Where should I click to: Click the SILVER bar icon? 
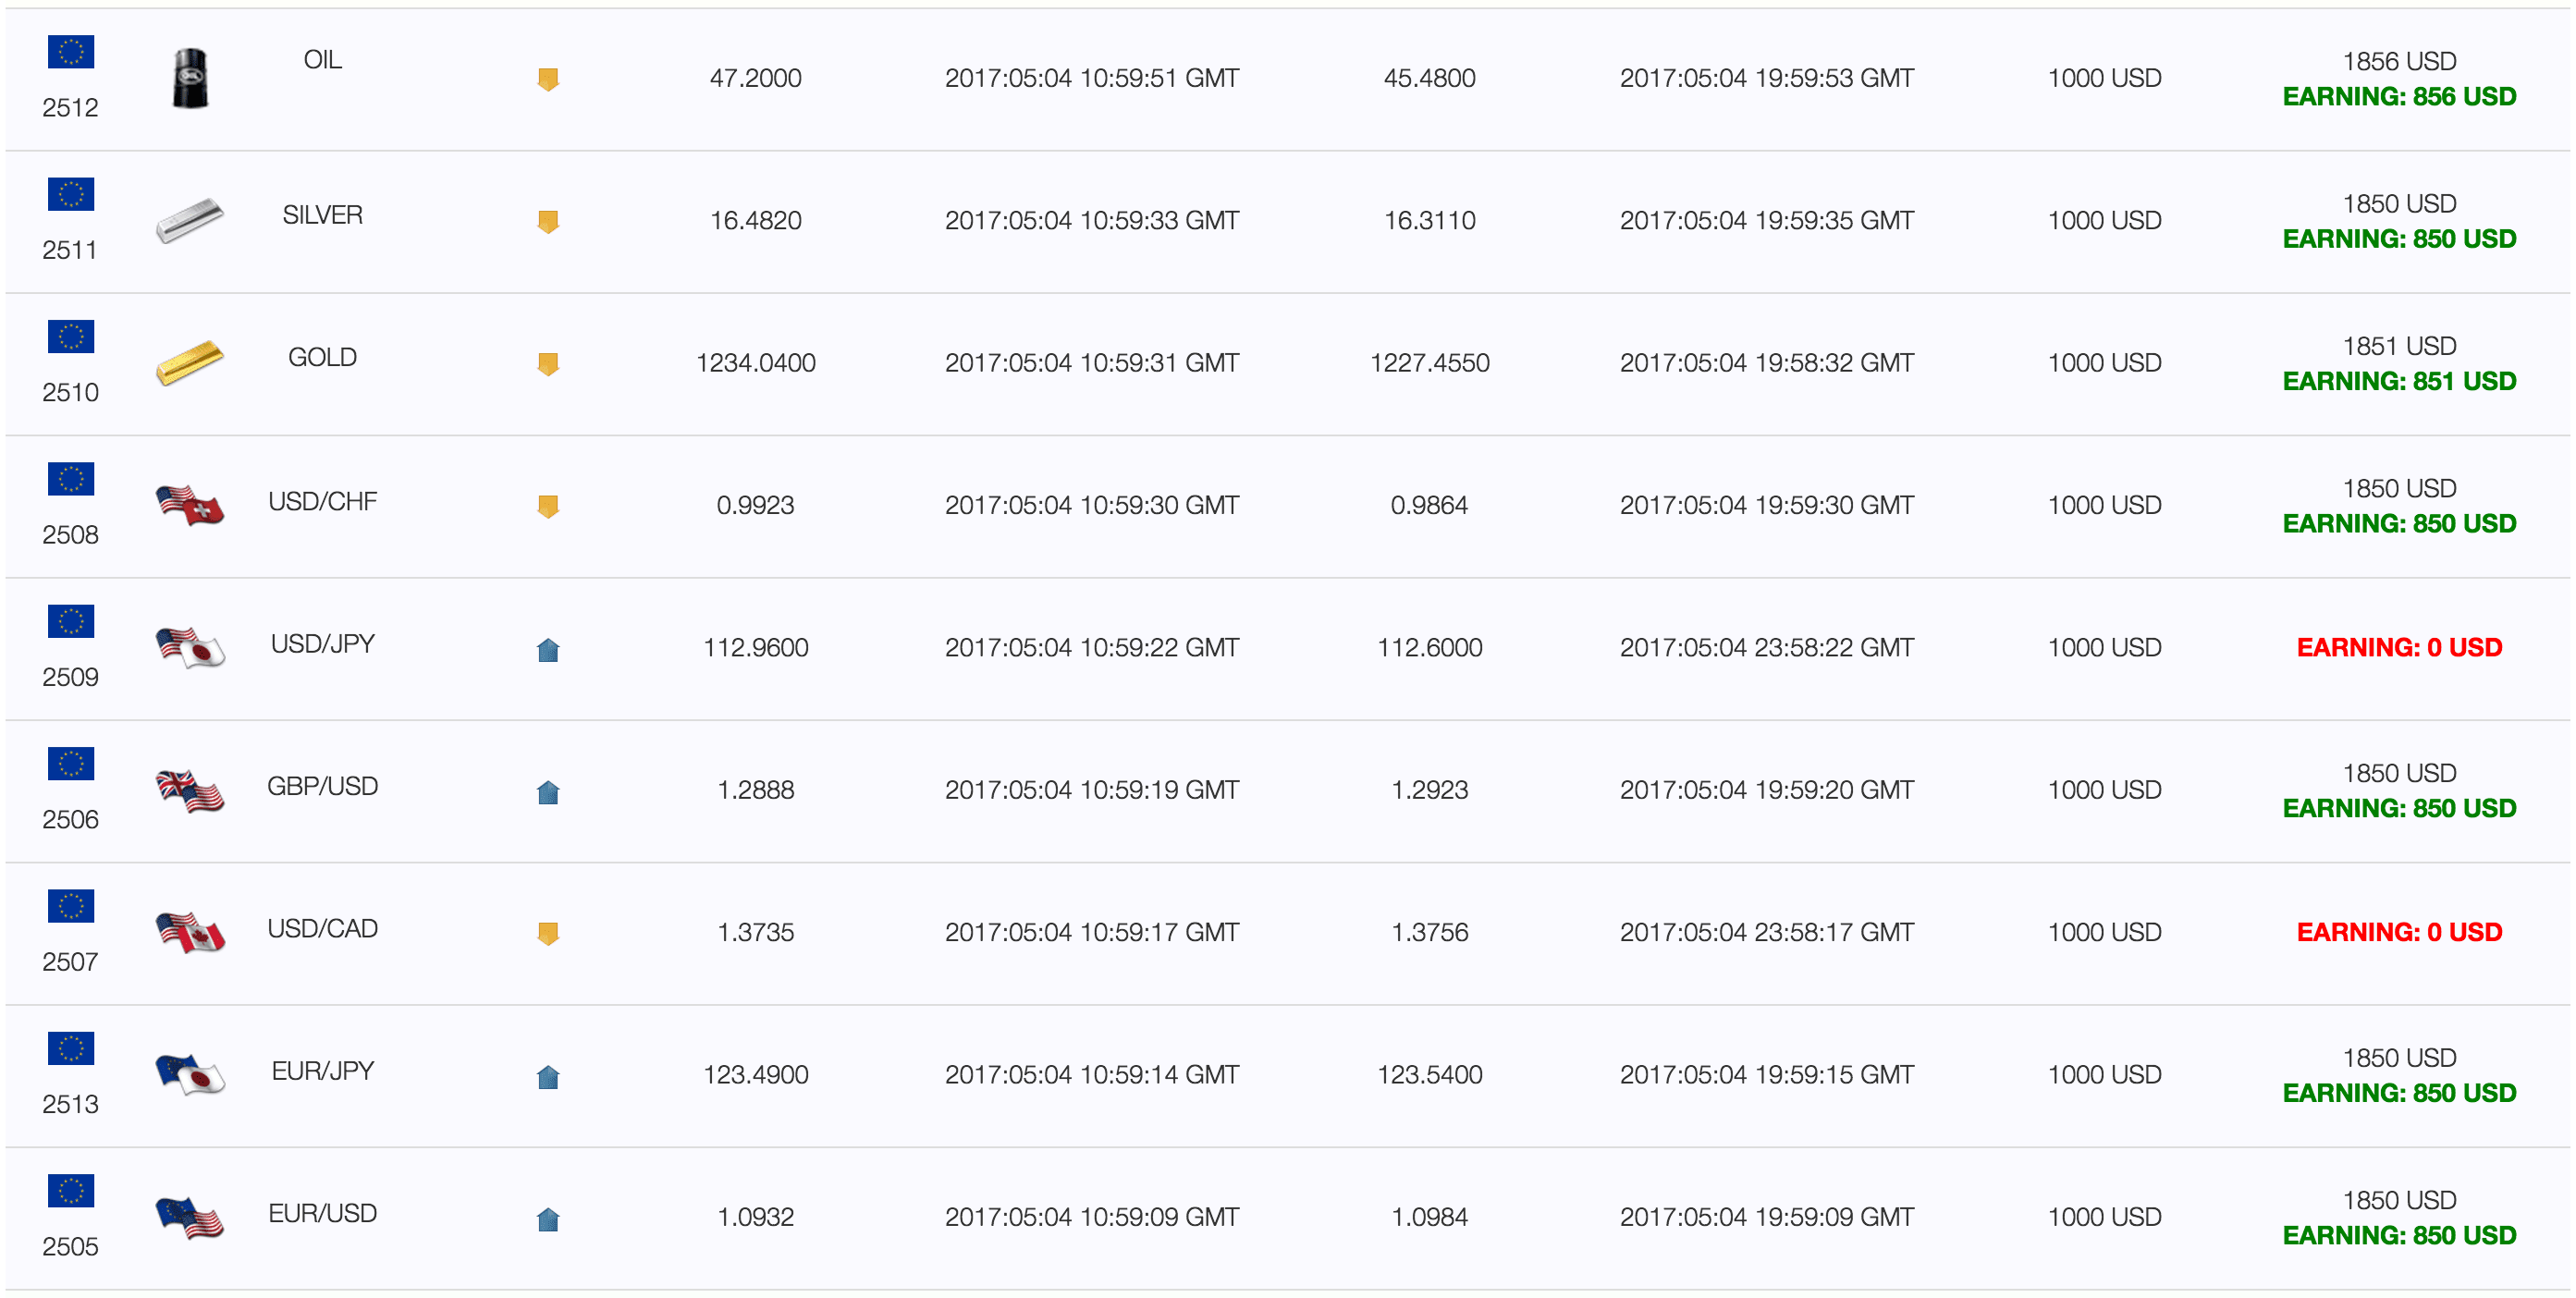[190, 220]
